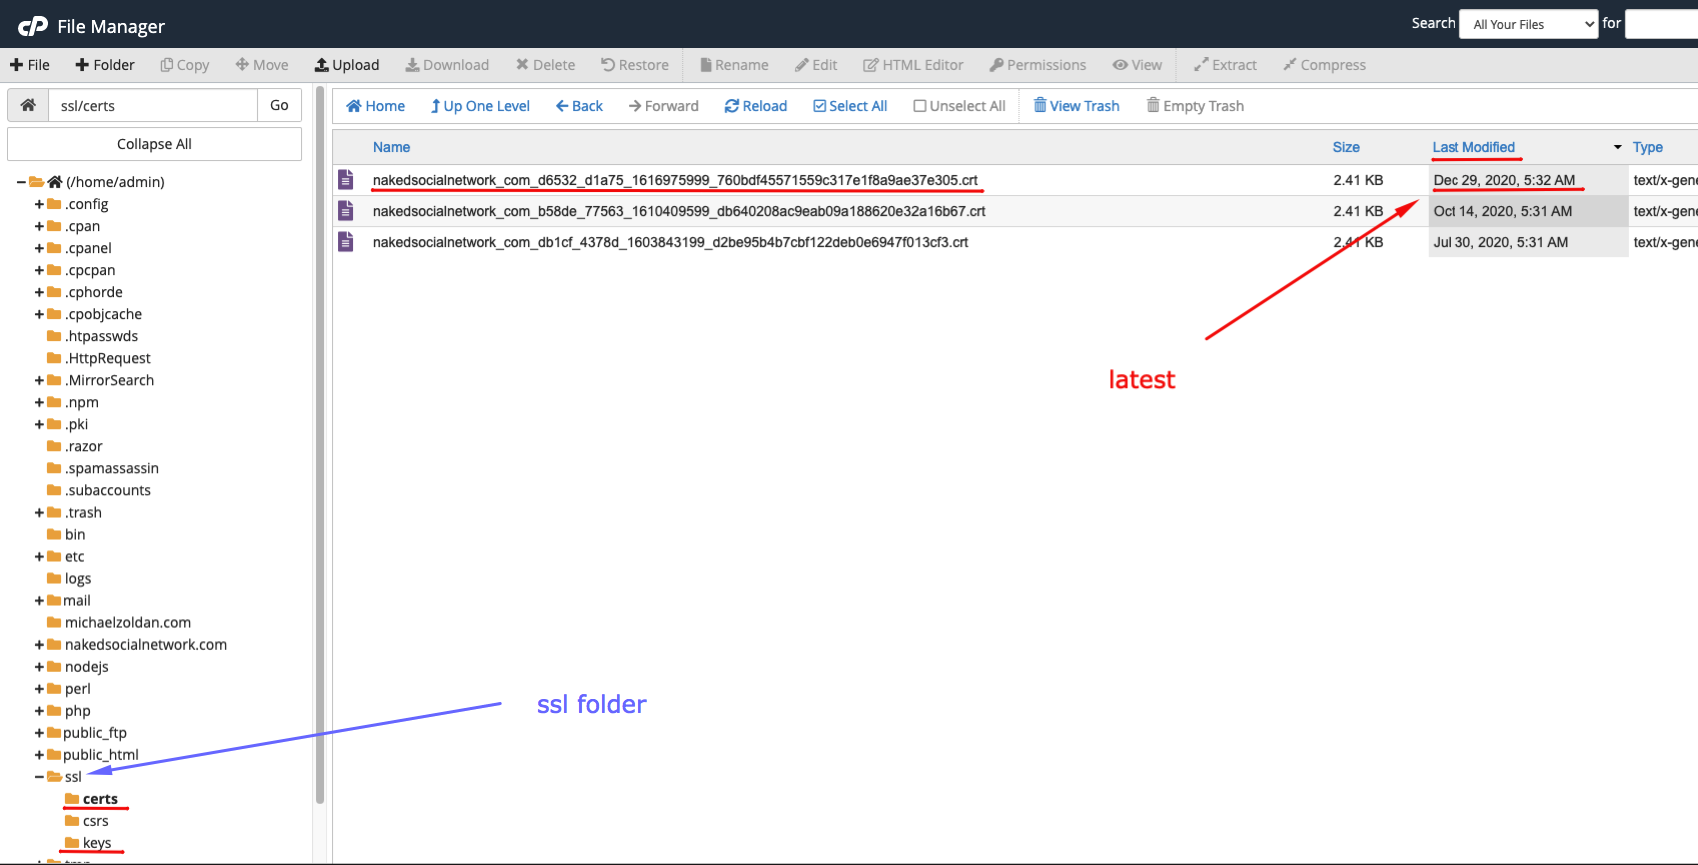
Task: Expand the .cpan folder
Action: coord(40,226)
